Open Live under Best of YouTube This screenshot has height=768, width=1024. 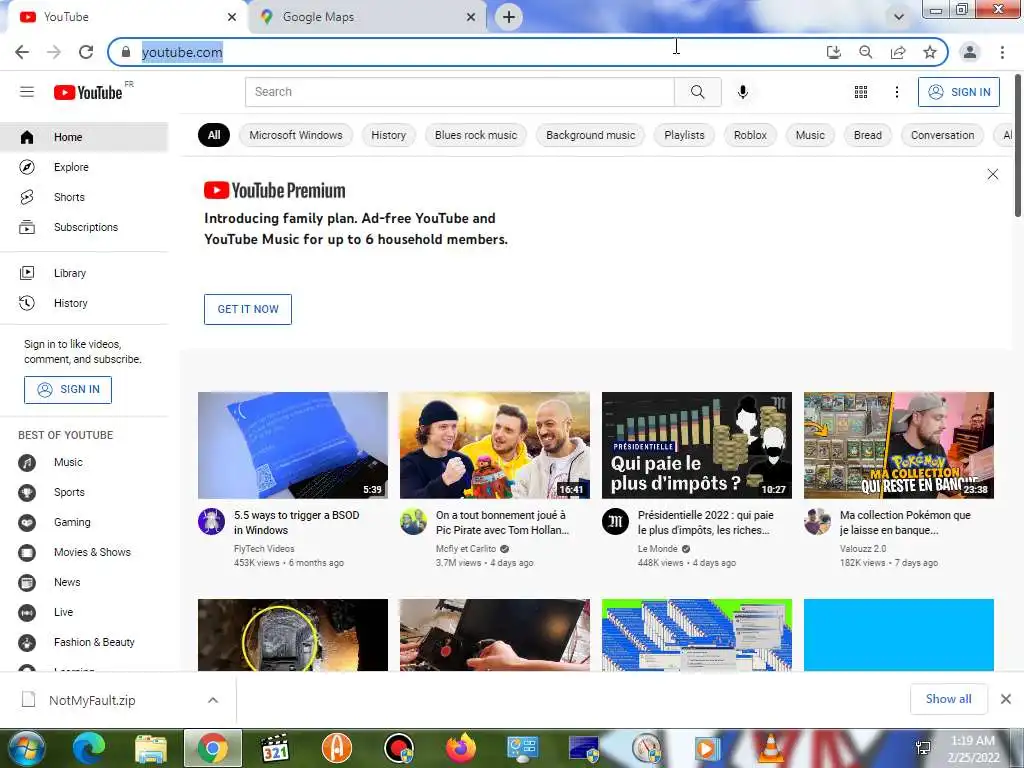coord(84,613)
